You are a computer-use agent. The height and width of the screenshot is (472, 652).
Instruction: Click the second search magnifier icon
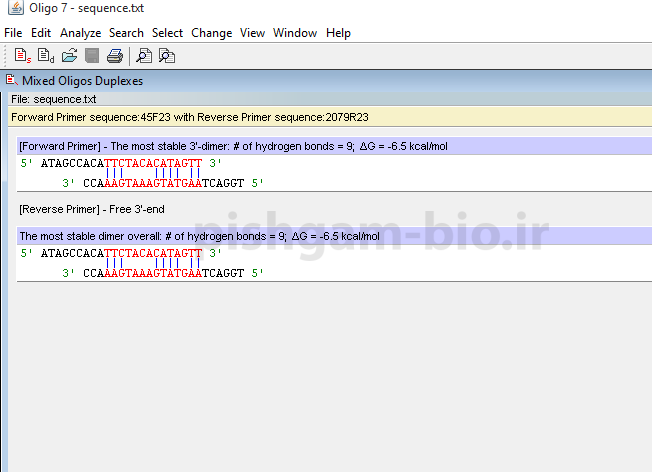(x=167, y=56)
